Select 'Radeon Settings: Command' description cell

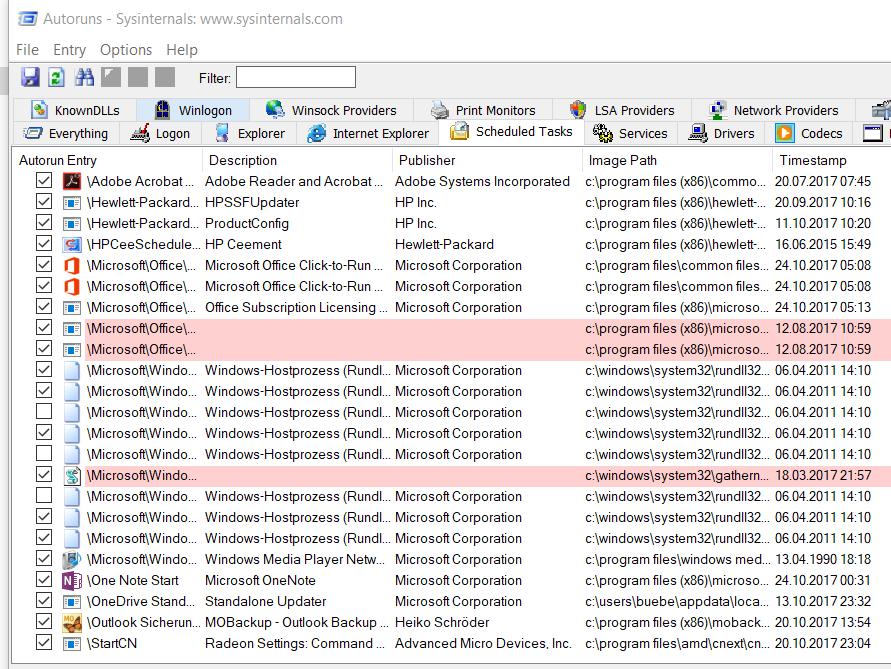point(294,643)
